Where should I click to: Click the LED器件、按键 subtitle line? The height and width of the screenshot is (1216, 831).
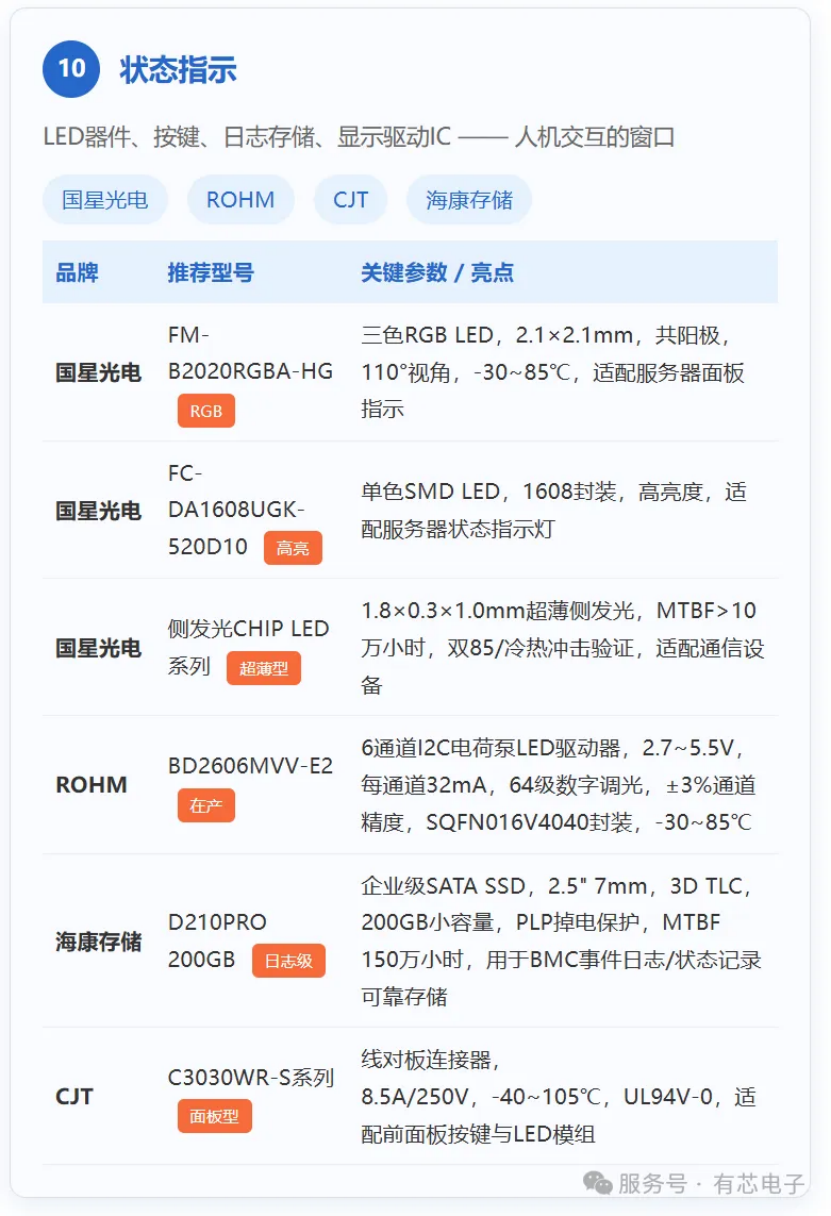tap(359, 137)
